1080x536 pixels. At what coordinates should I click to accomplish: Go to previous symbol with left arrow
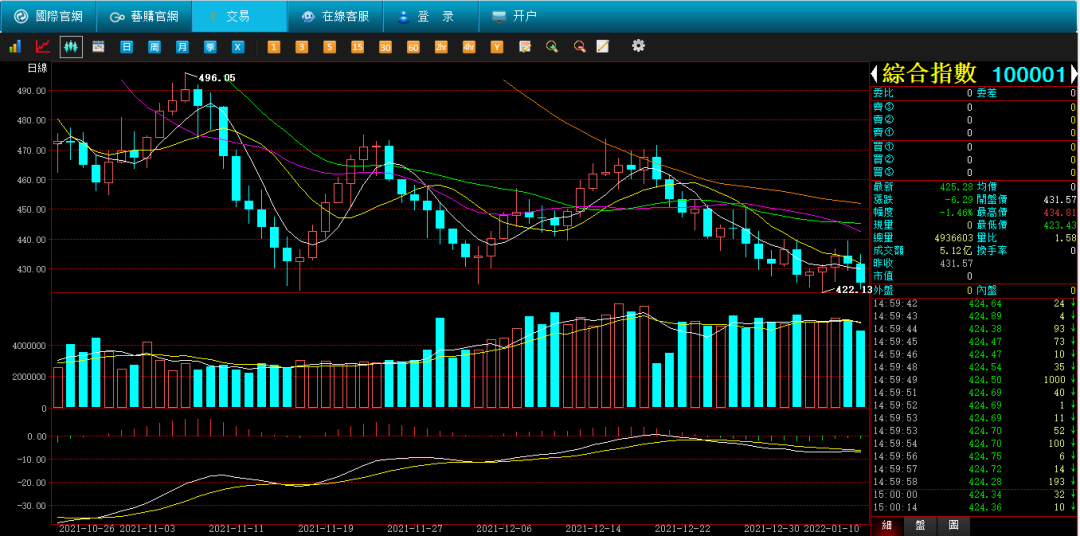(x=875, y=74)
